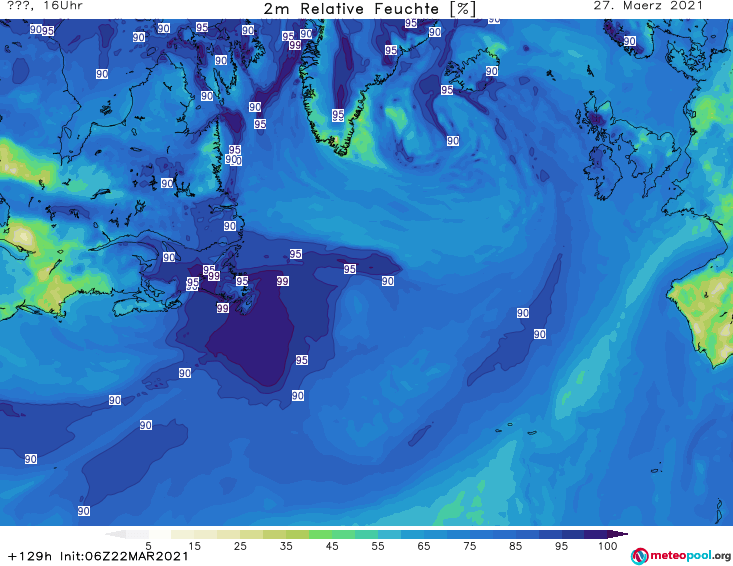This screenshot has height=566, width=733.
Task: Click the pointed arrow end of color bar
Action: click(618, 534)
